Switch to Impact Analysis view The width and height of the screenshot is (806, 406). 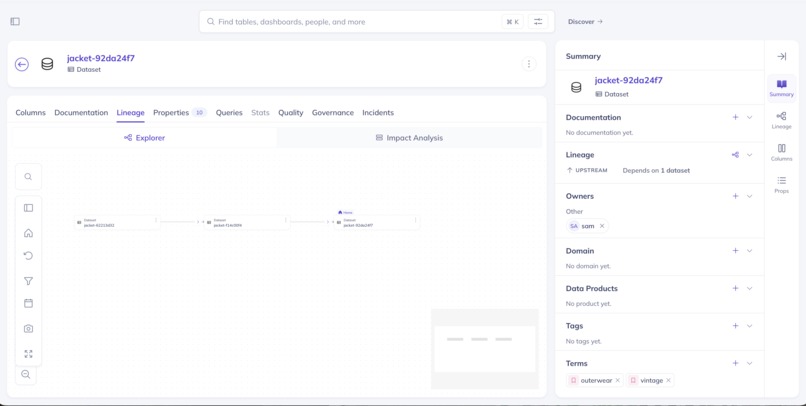(409, 138)
